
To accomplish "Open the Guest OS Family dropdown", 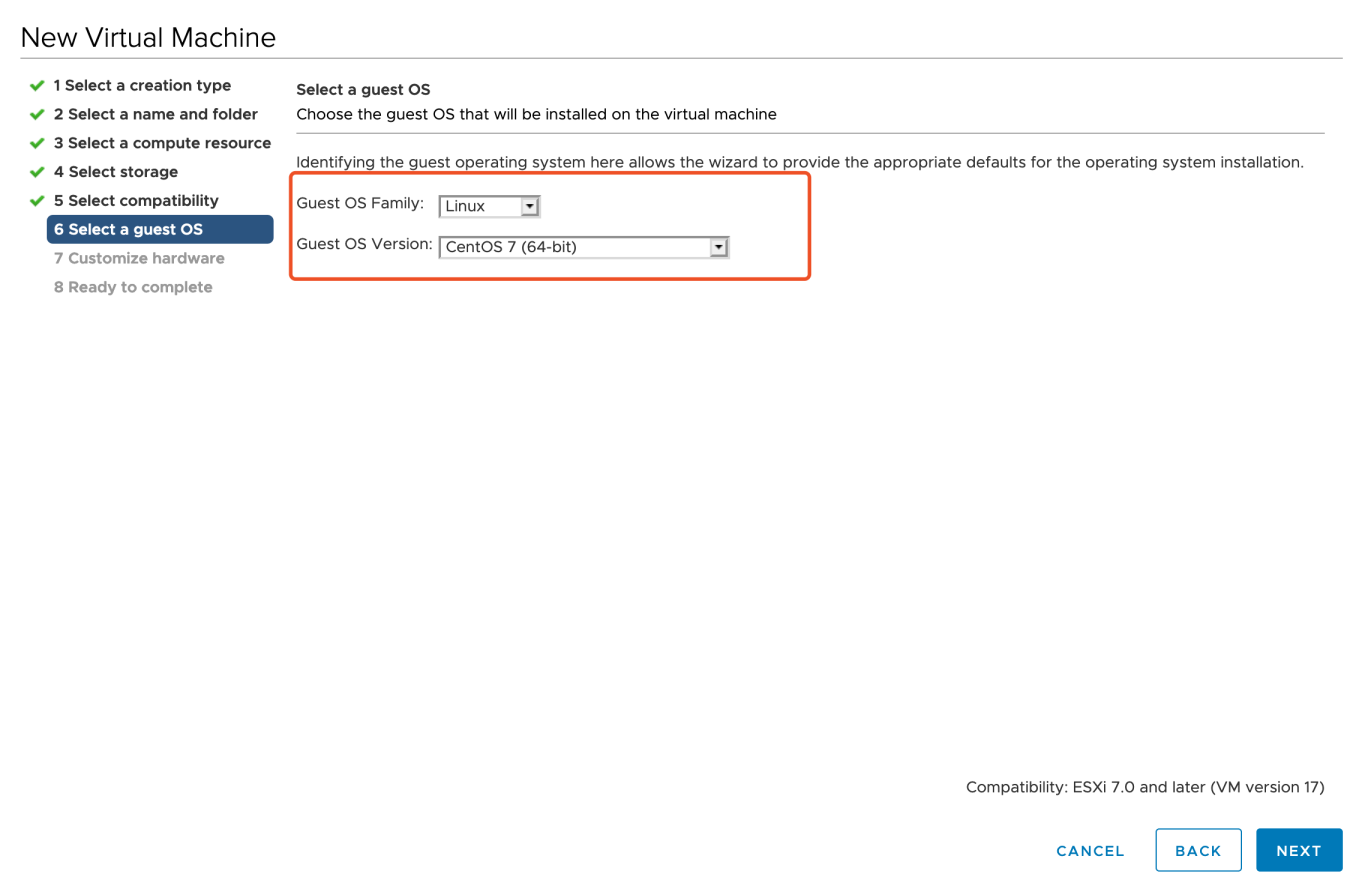I will (x=488, y=206).
